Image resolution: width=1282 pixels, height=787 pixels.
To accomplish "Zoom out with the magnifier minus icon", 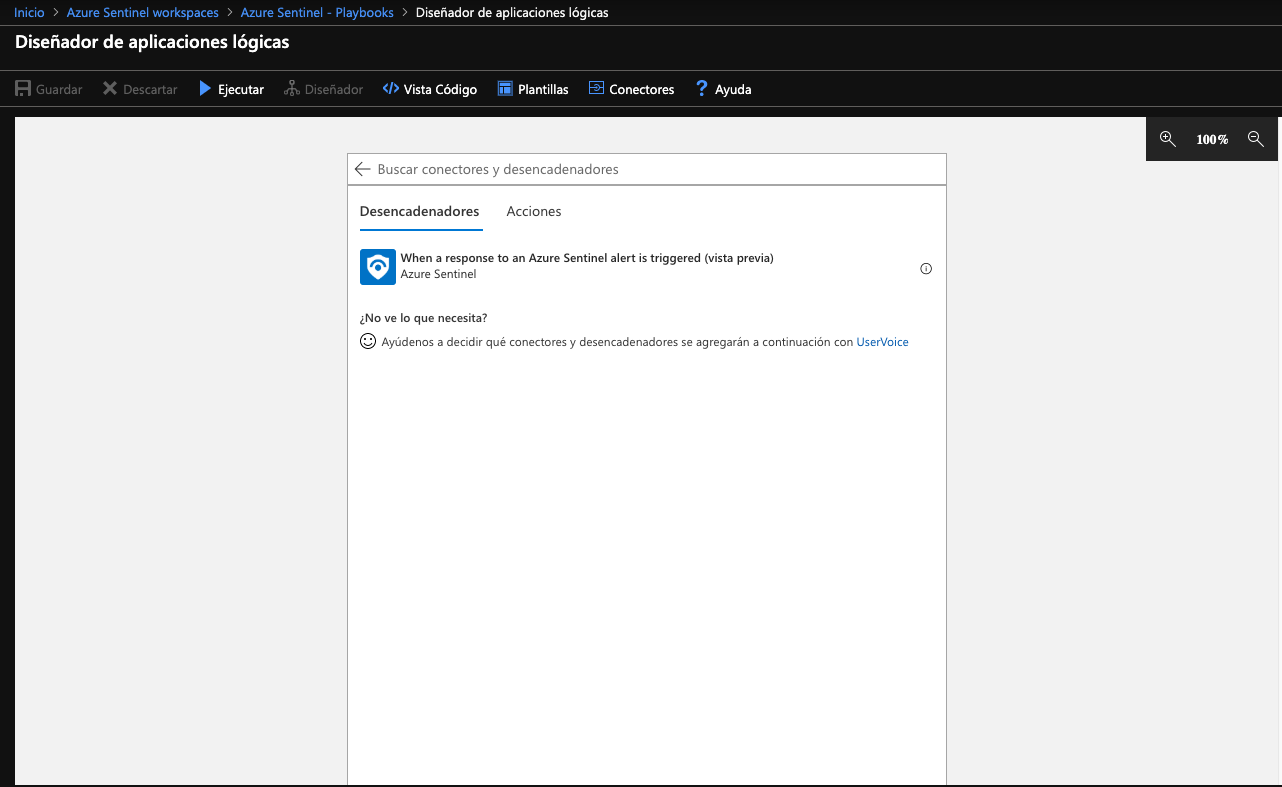I will pyautogui.click(x=1256, y=139).
